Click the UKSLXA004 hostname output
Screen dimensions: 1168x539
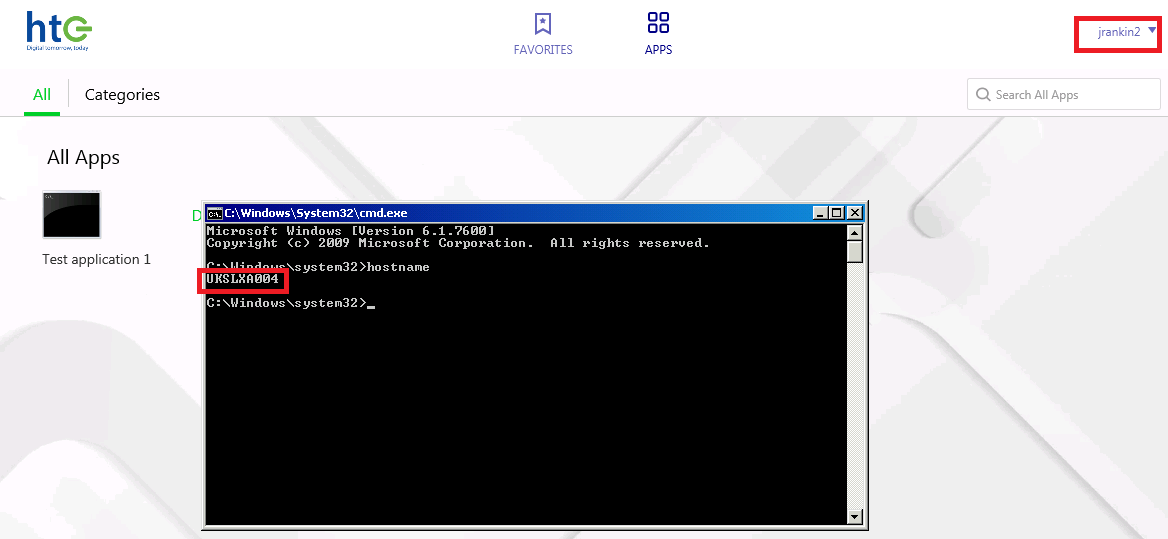(x=242, y=279)
